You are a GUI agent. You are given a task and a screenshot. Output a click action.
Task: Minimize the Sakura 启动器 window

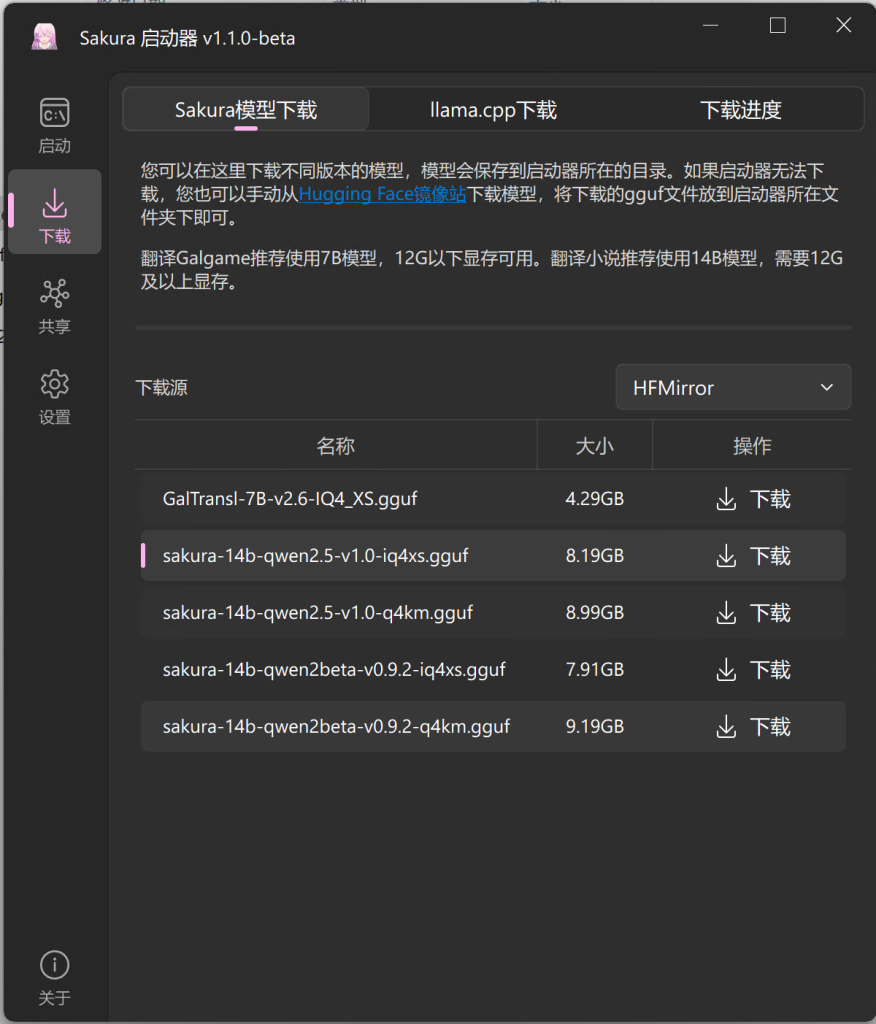711,25
